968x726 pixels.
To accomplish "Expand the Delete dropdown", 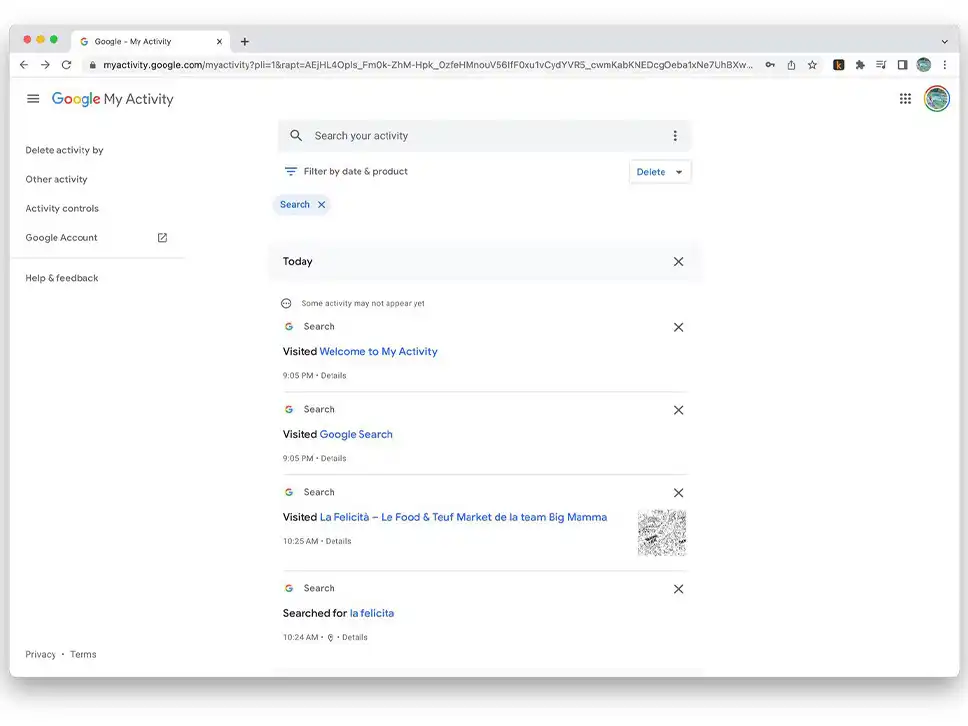I will (x=660, y=172).
